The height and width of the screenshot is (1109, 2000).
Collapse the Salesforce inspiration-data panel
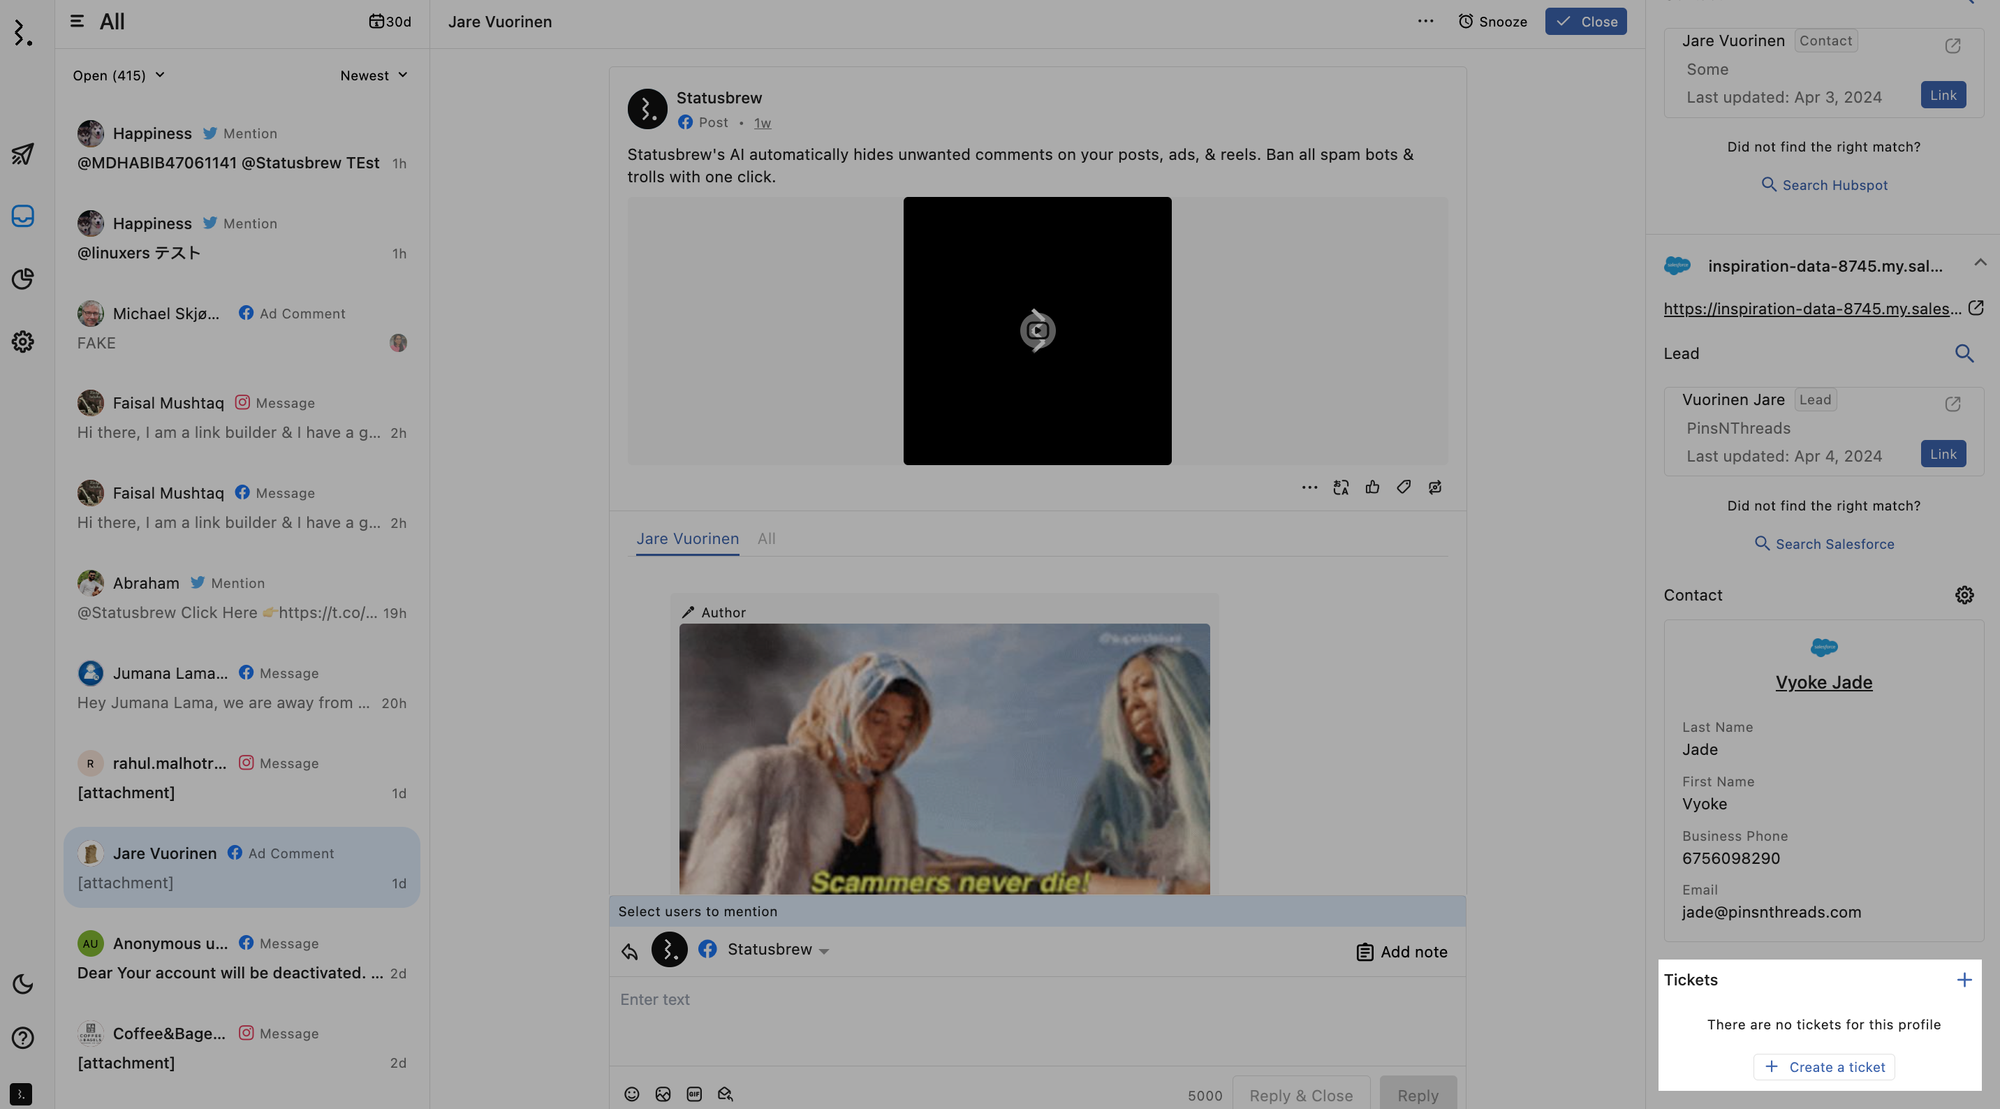tap(1980, 263)
